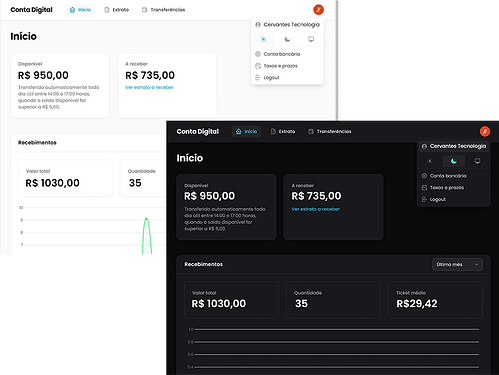
Task: Click quantity 35 in light window
Action: tap(135, 183)
